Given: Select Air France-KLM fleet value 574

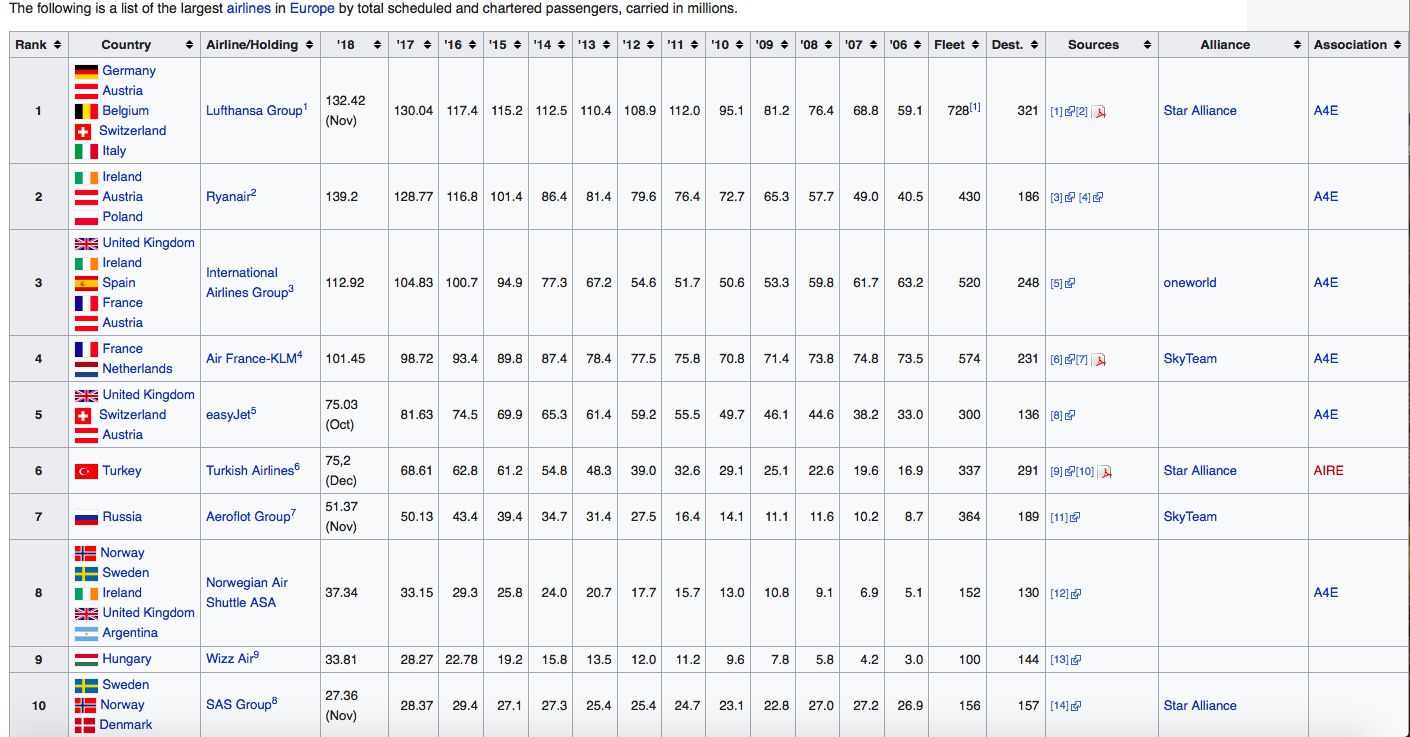Looking at the screenshot, I should pos(969,359).
